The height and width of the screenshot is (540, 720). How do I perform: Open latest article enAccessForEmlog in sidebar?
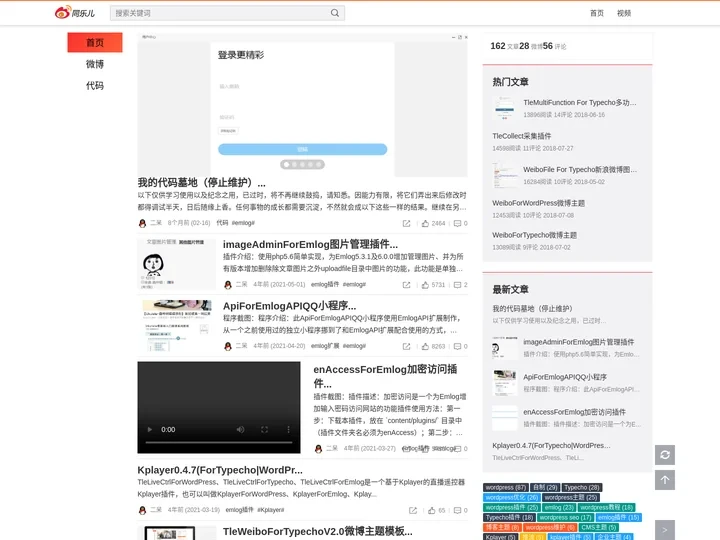[574, 412]
